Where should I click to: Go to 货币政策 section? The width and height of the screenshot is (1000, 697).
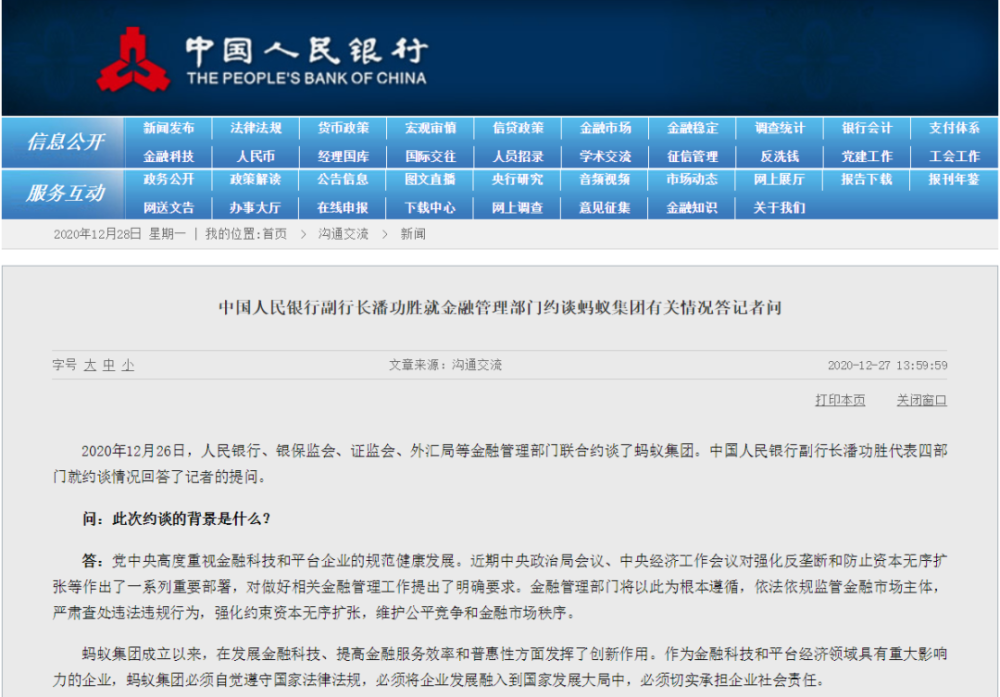tap(343, 128)
